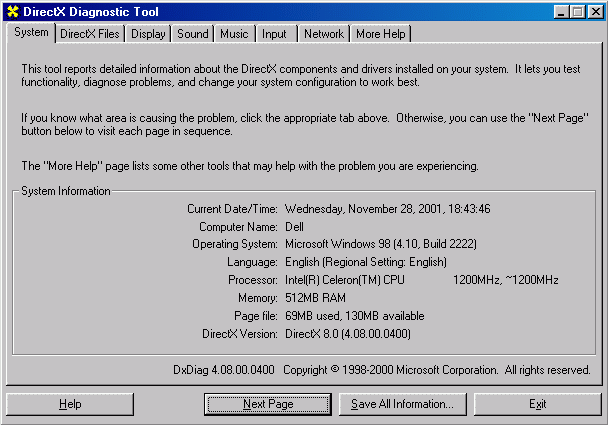Image resolution: width=608 pixels, height=425 pixels.
Task: Click Save All Information button
Action: (x=402, y=404)
